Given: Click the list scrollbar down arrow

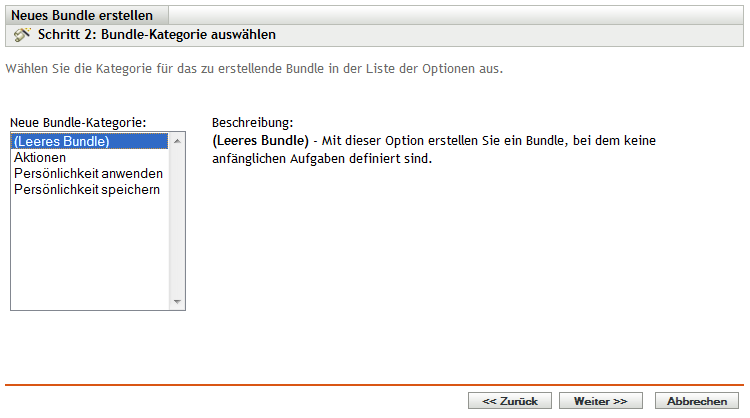Looking at the screenshot, I should click(x=179, y=302).
